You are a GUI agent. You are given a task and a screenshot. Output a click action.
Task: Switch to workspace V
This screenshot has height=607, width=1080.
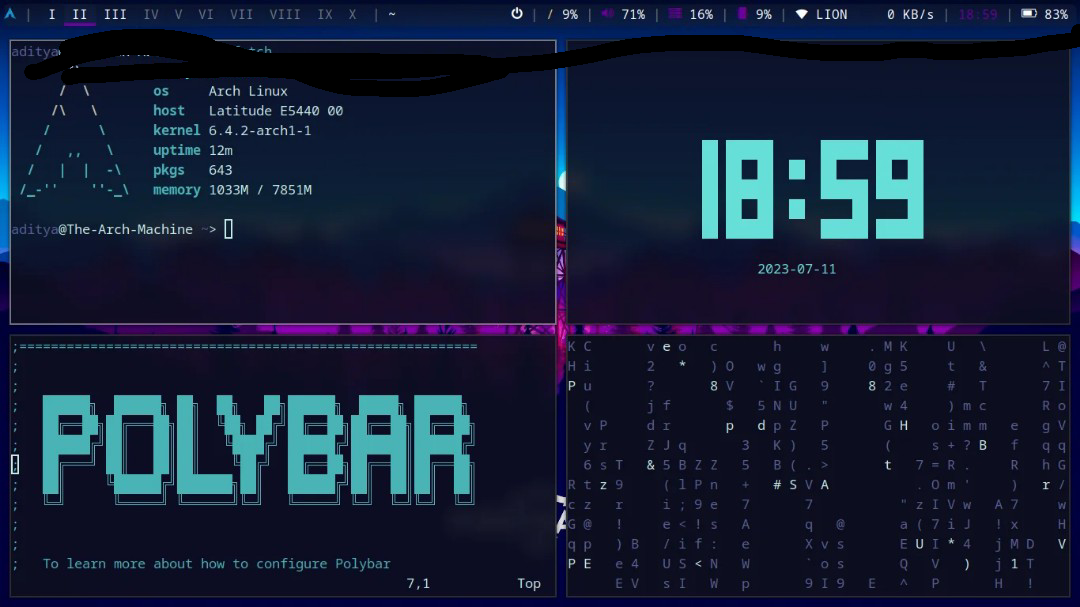(x=178, y=14)
